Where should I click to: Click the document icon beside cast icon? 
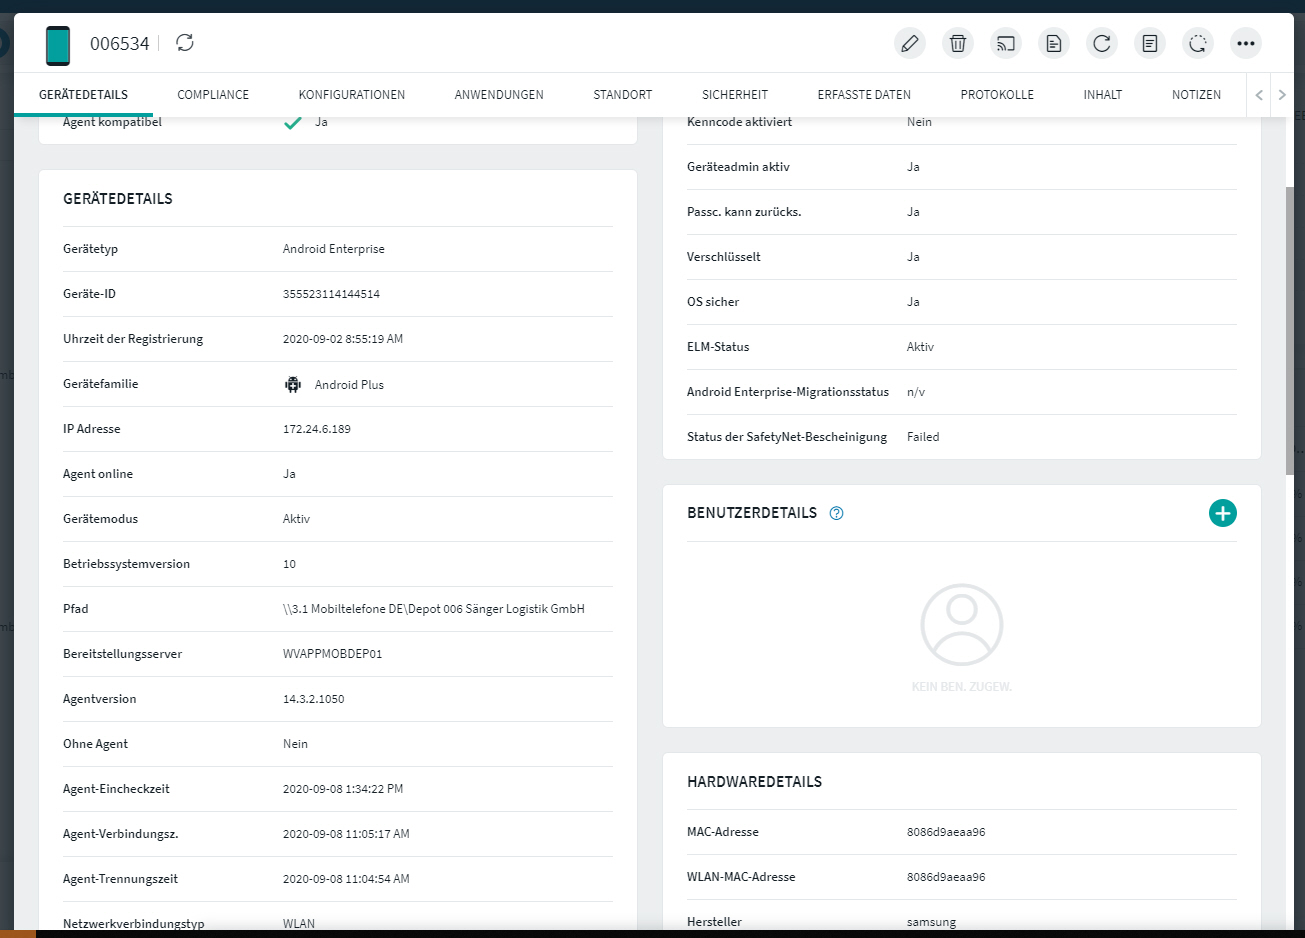pos(1053,43)
